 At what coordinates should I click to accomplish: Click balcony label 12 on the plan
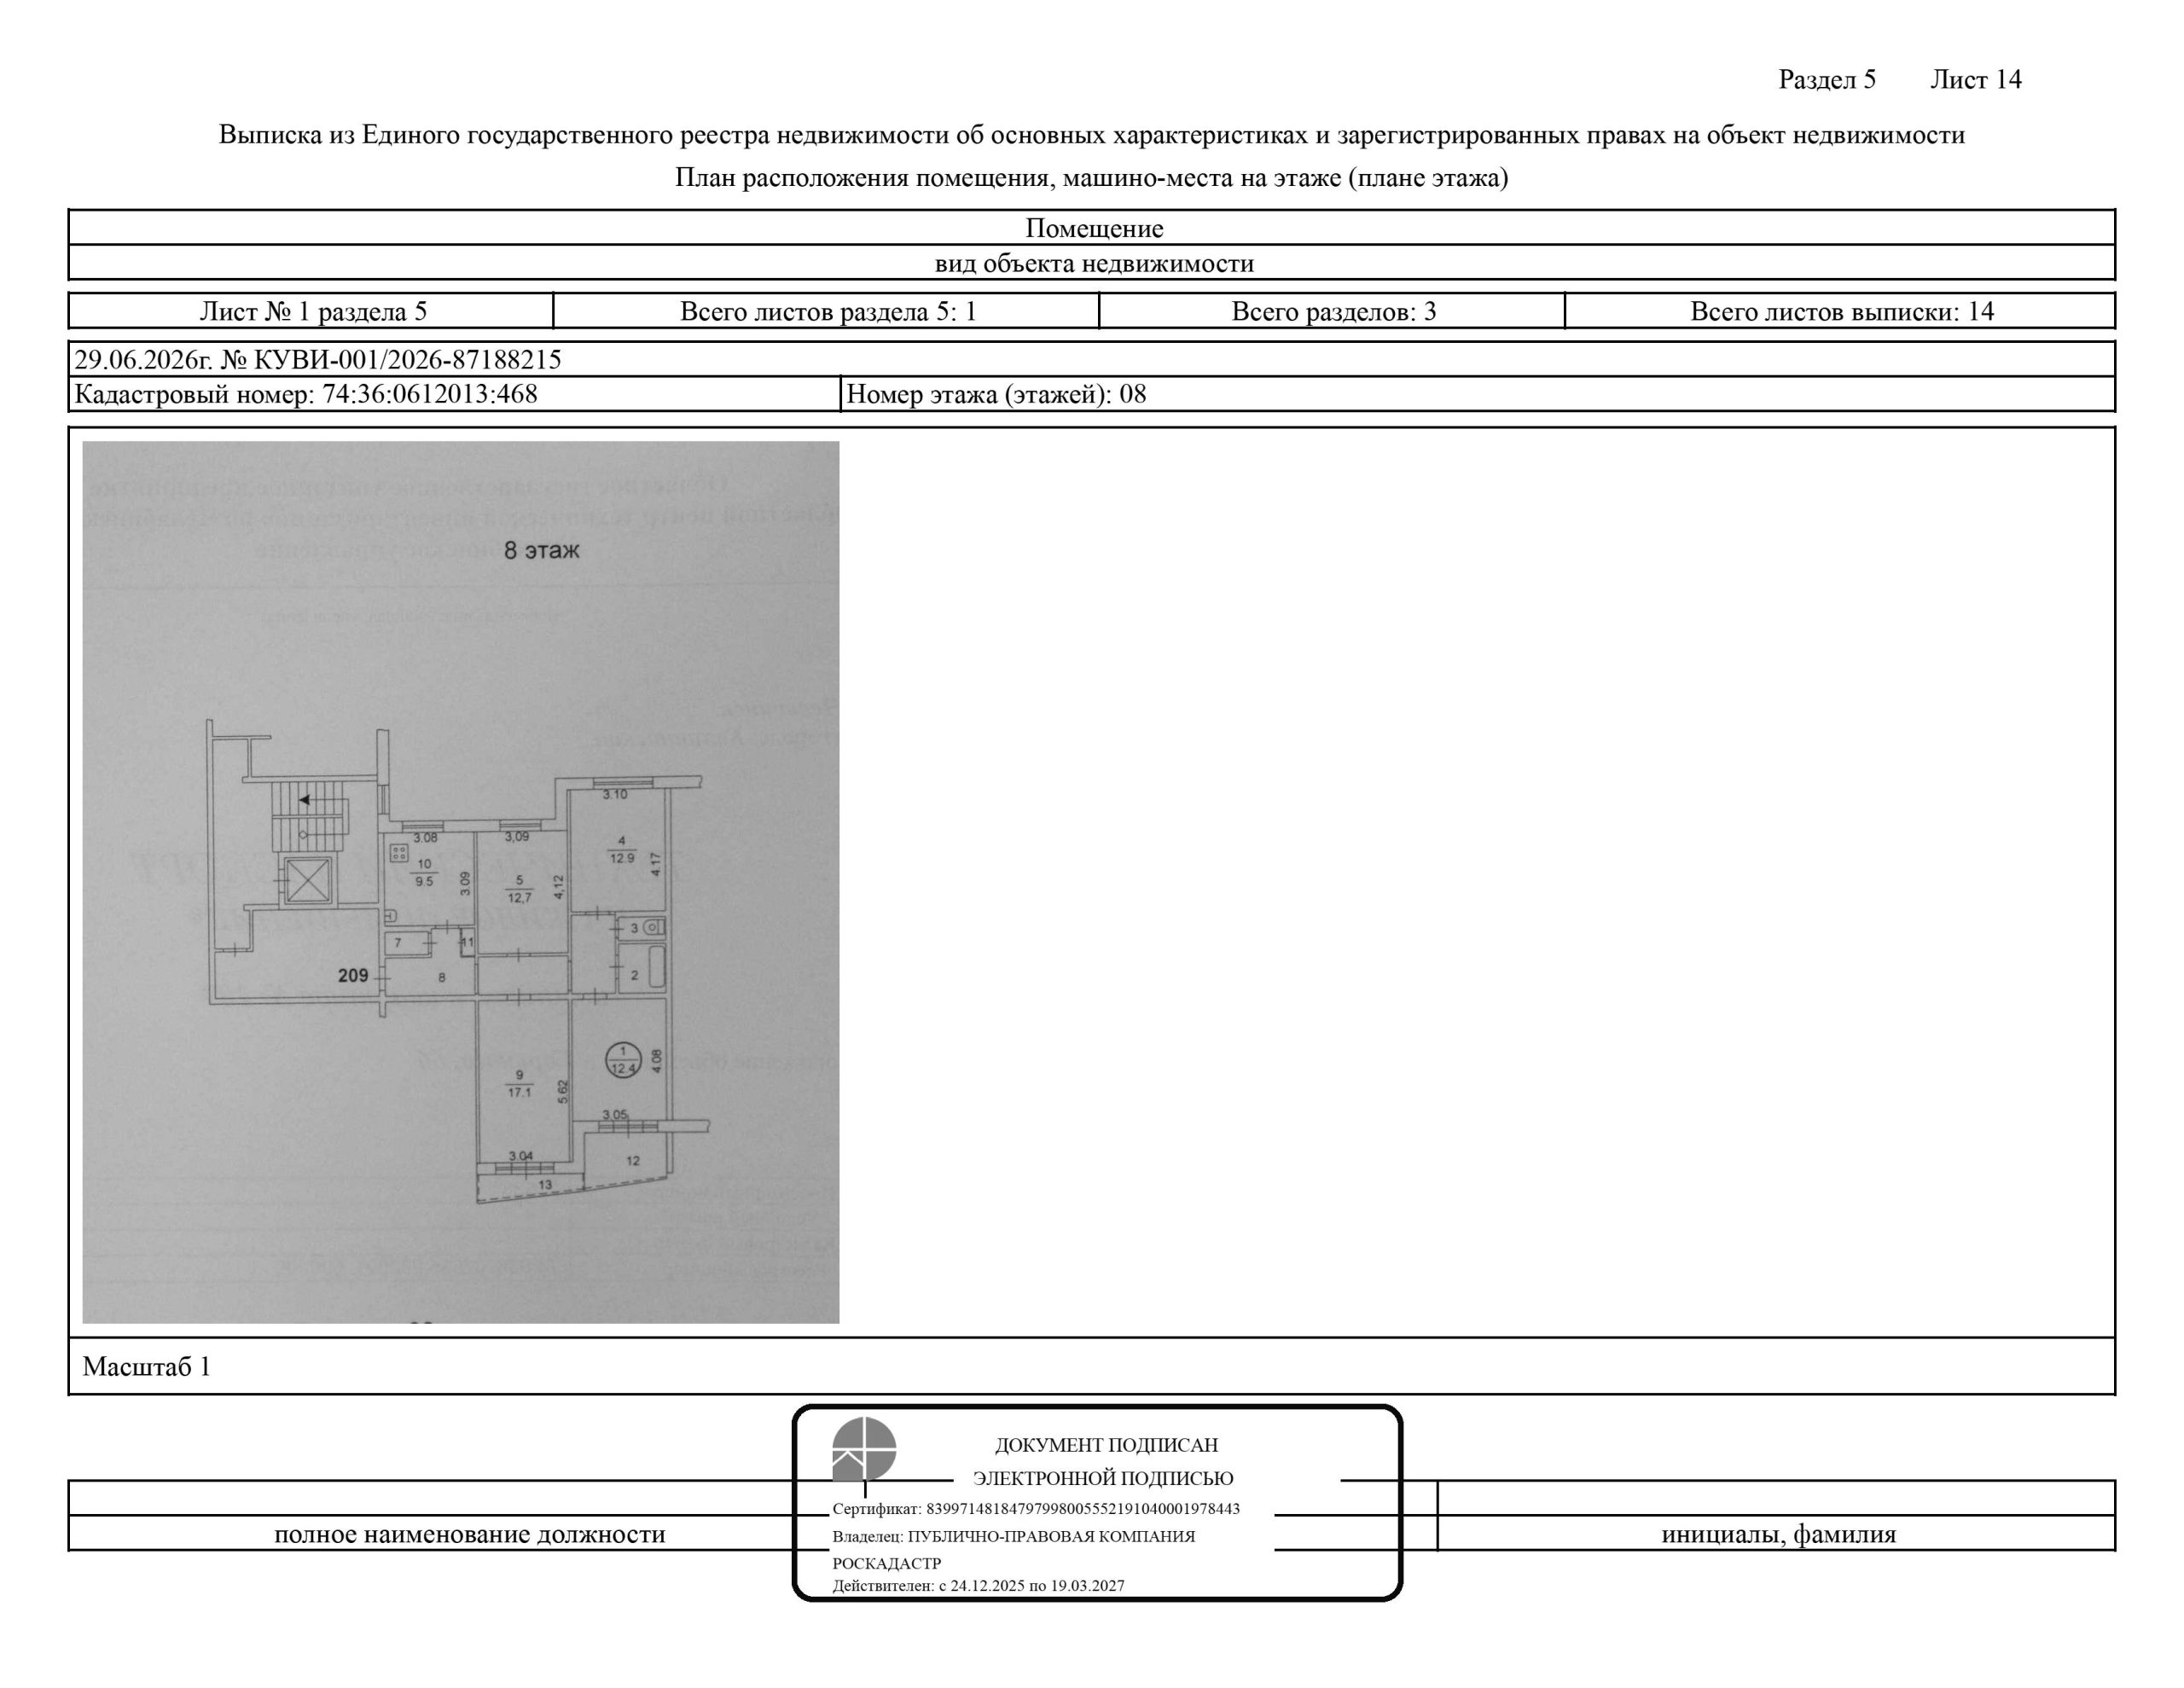[632, 1161]
